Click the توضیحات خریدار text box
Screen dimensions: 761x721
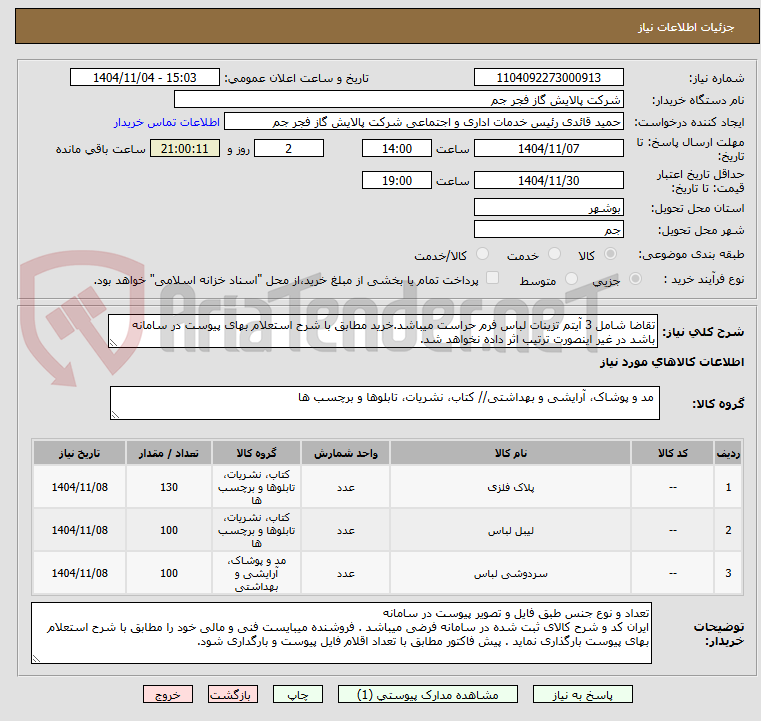click(x=341, y=633)
